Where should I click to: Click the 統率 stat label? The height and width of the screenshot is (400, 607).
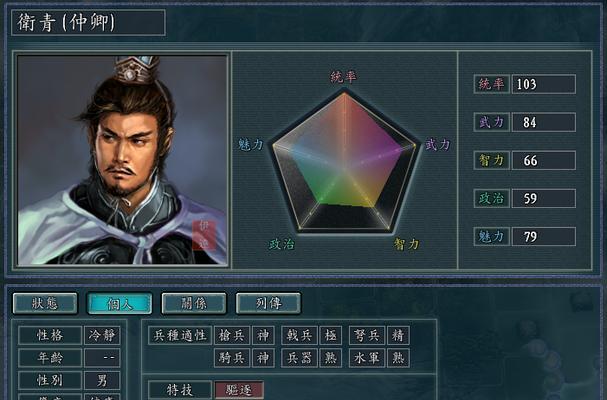click(492, 84)
